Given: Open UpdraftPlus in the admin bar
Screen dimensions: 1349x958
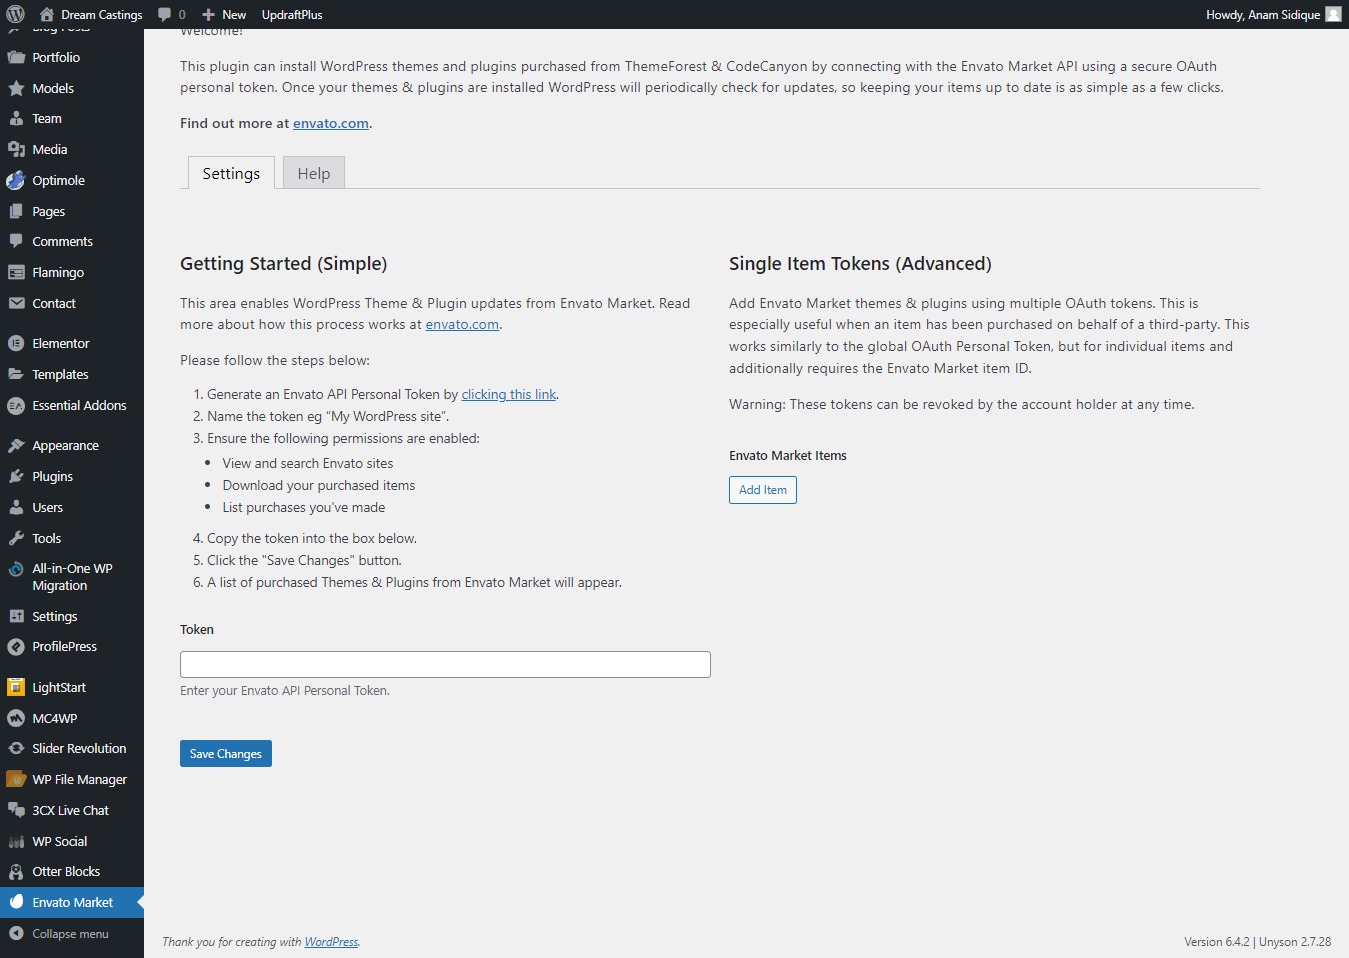Looking at the screenshot, I should 292,14.
